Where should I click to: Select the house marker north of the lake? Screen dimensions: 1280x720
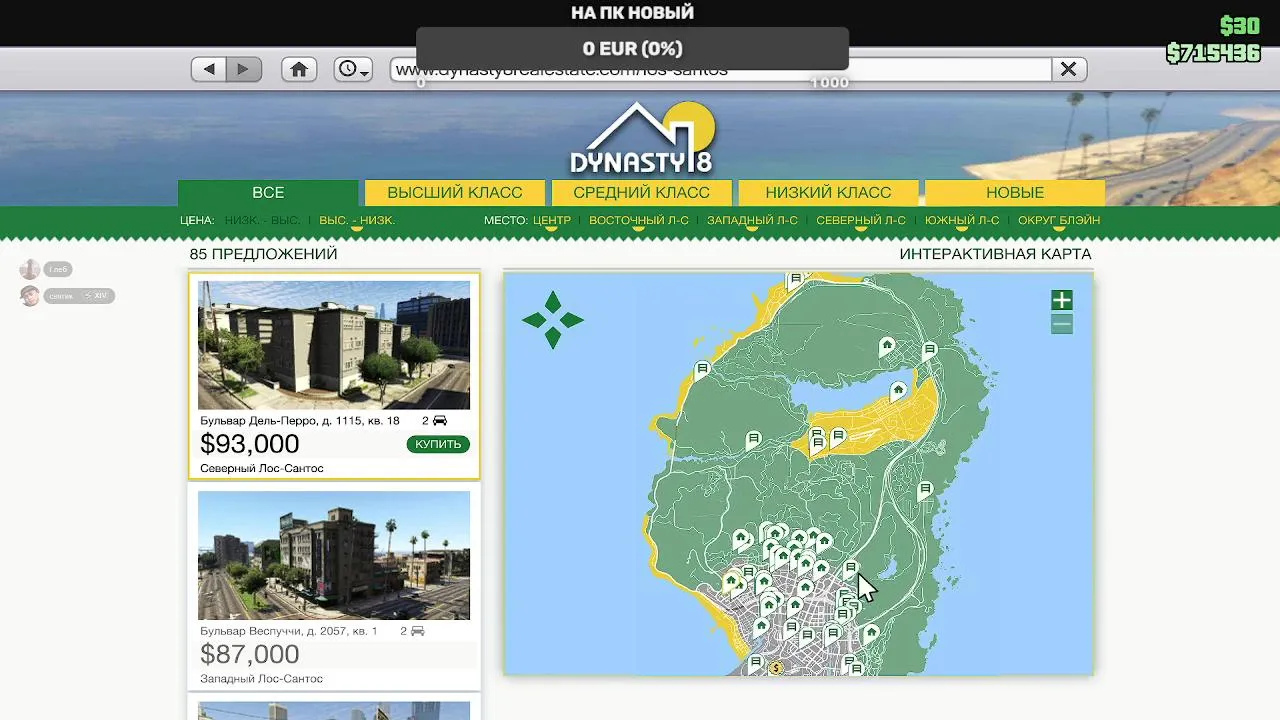tap(886, 346)
